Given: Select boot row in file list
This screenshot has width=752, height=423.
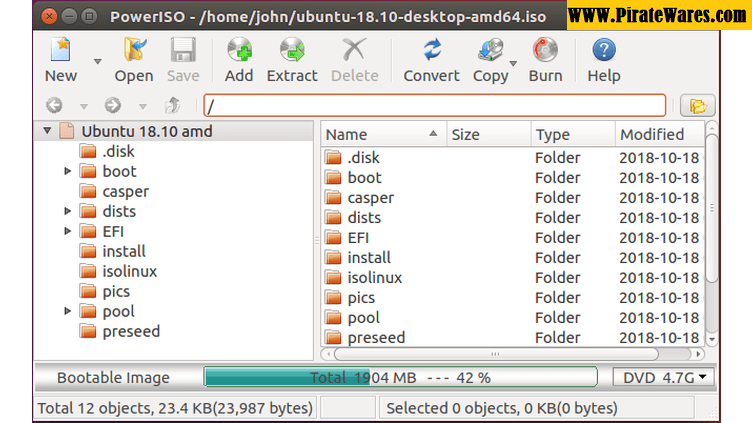Looking at the screenshot, I should (x=513, y=177).
